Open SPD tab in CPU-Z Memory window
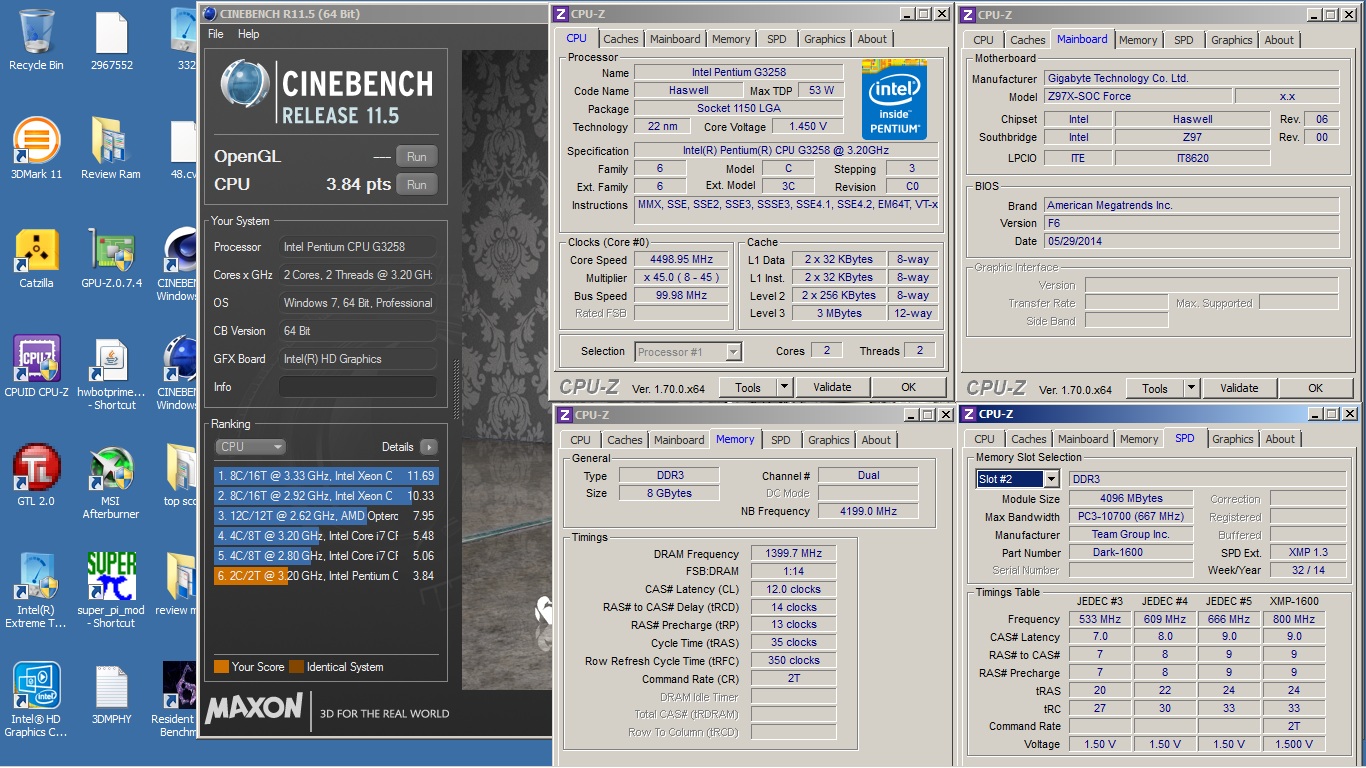The width and height of the screenshot is (1366, 768). click(x=780, y=440)
